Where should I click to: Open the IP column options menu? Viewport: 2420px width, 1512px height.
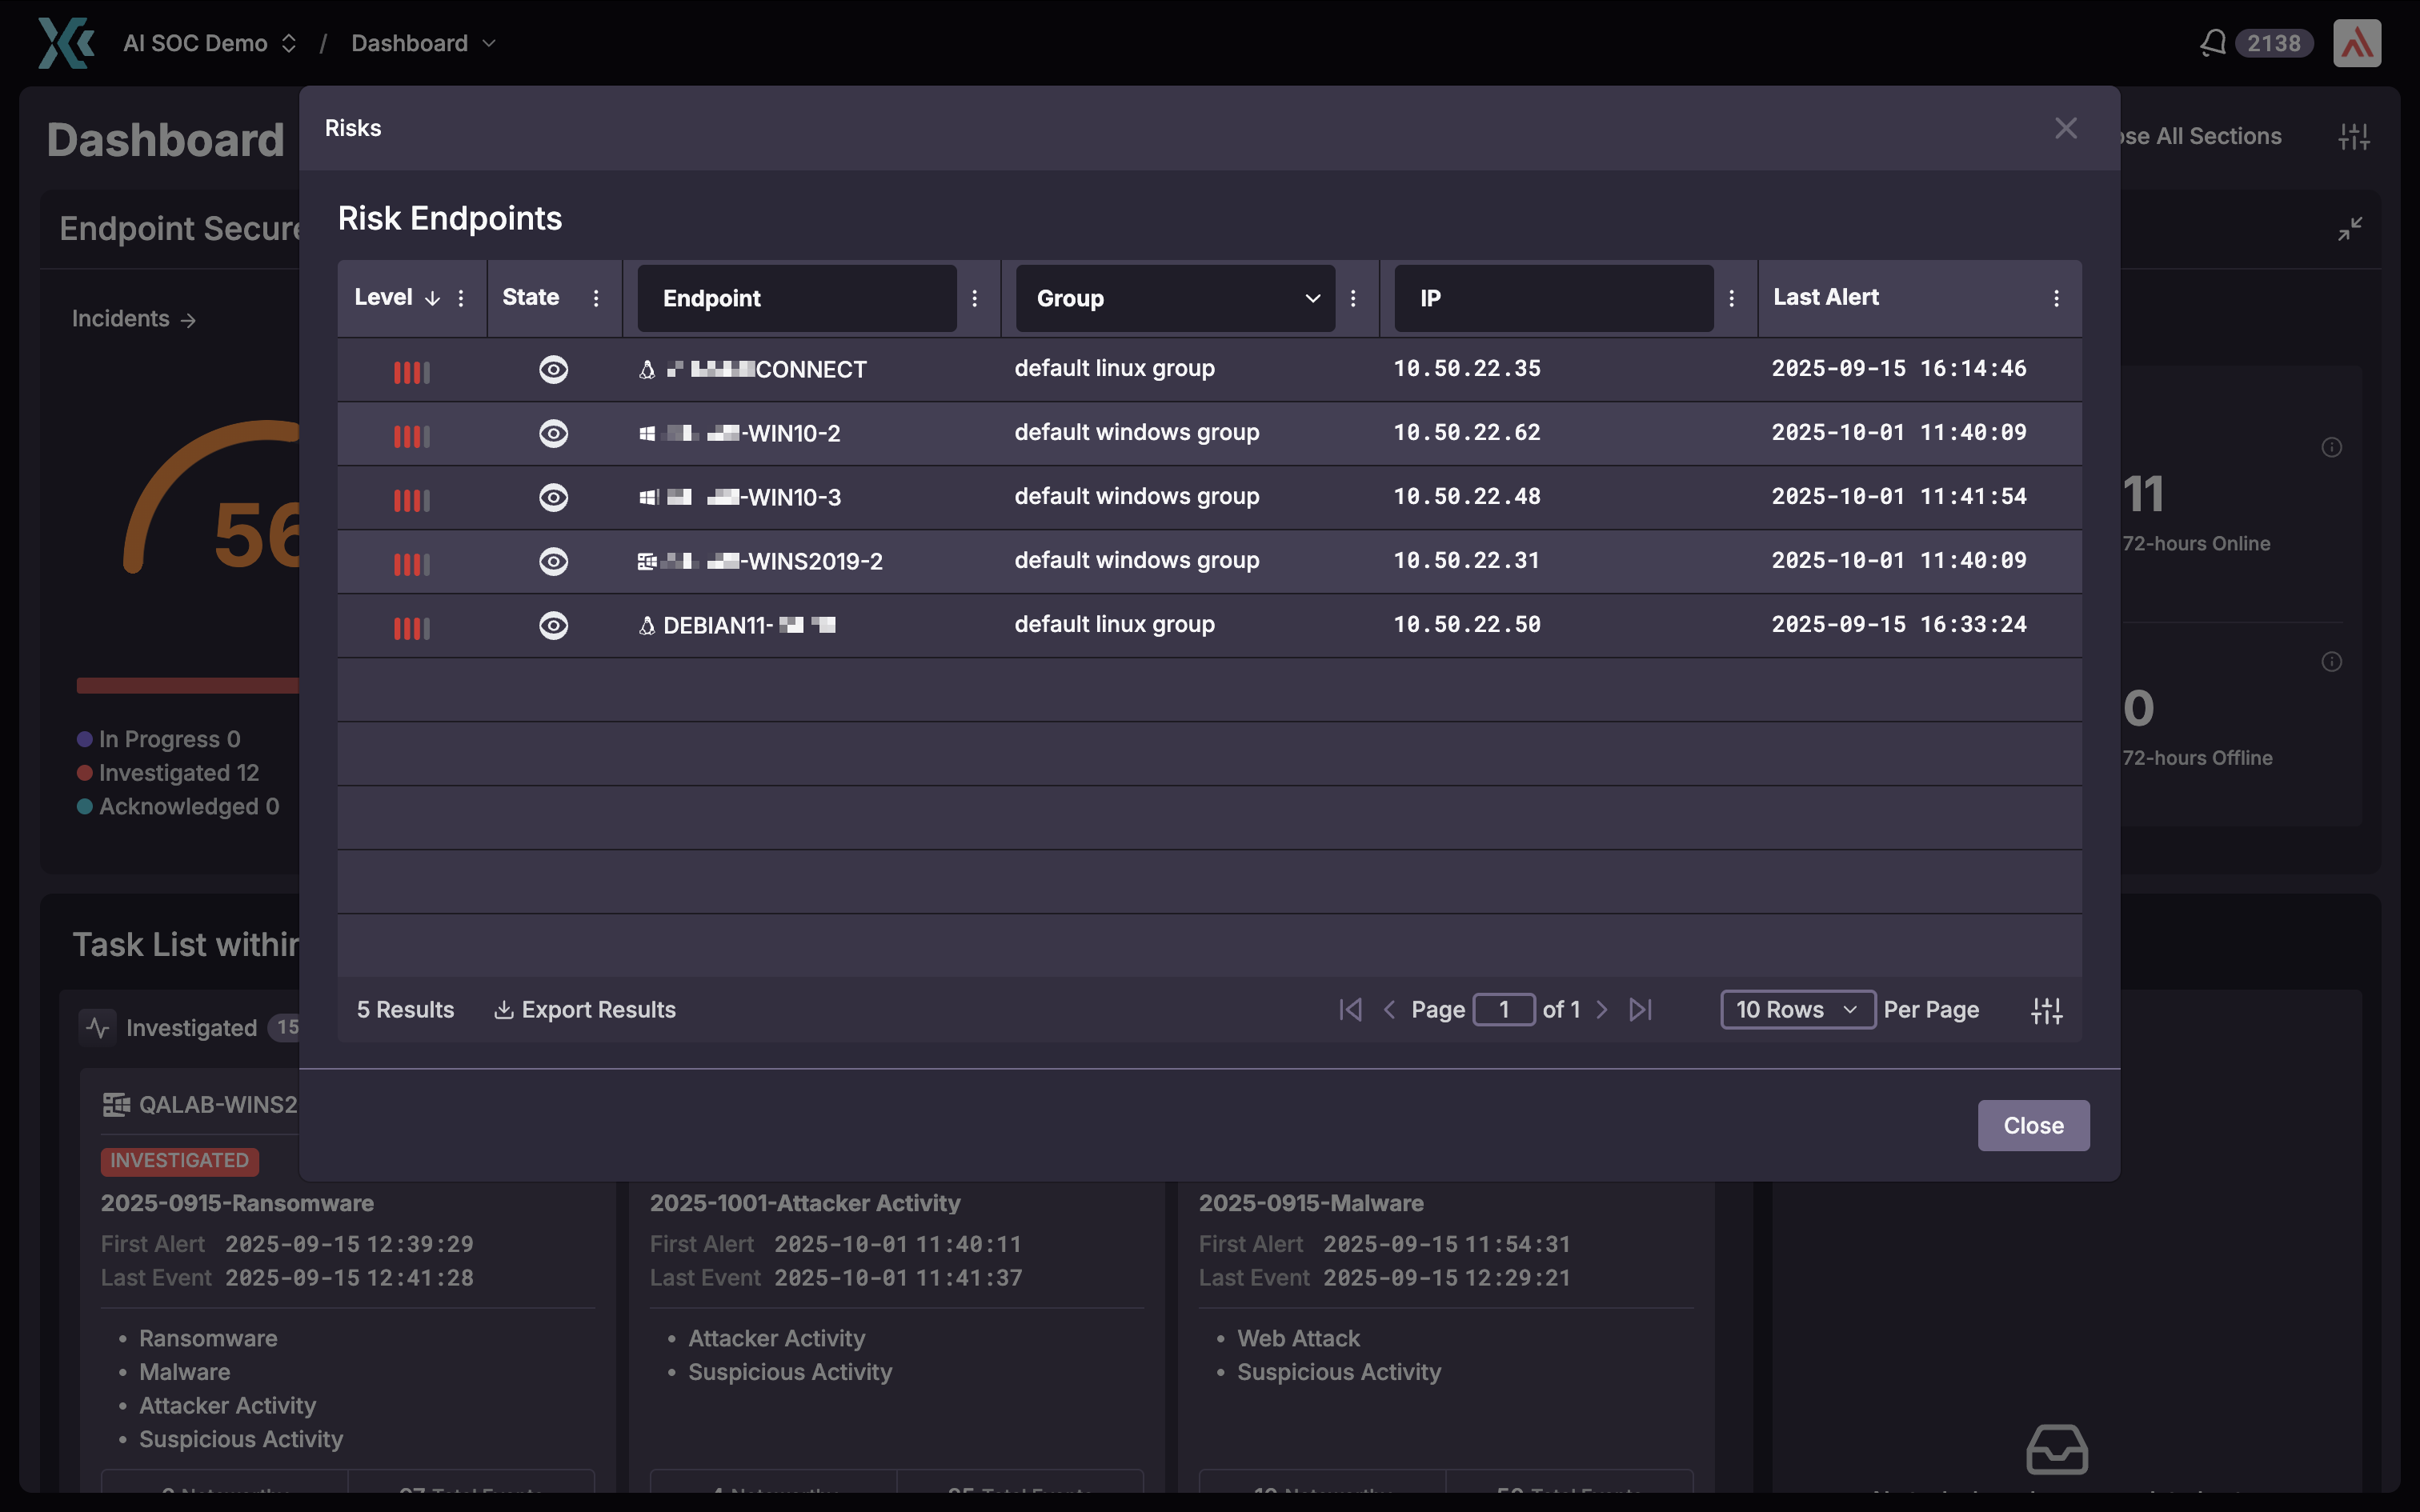1731,298
